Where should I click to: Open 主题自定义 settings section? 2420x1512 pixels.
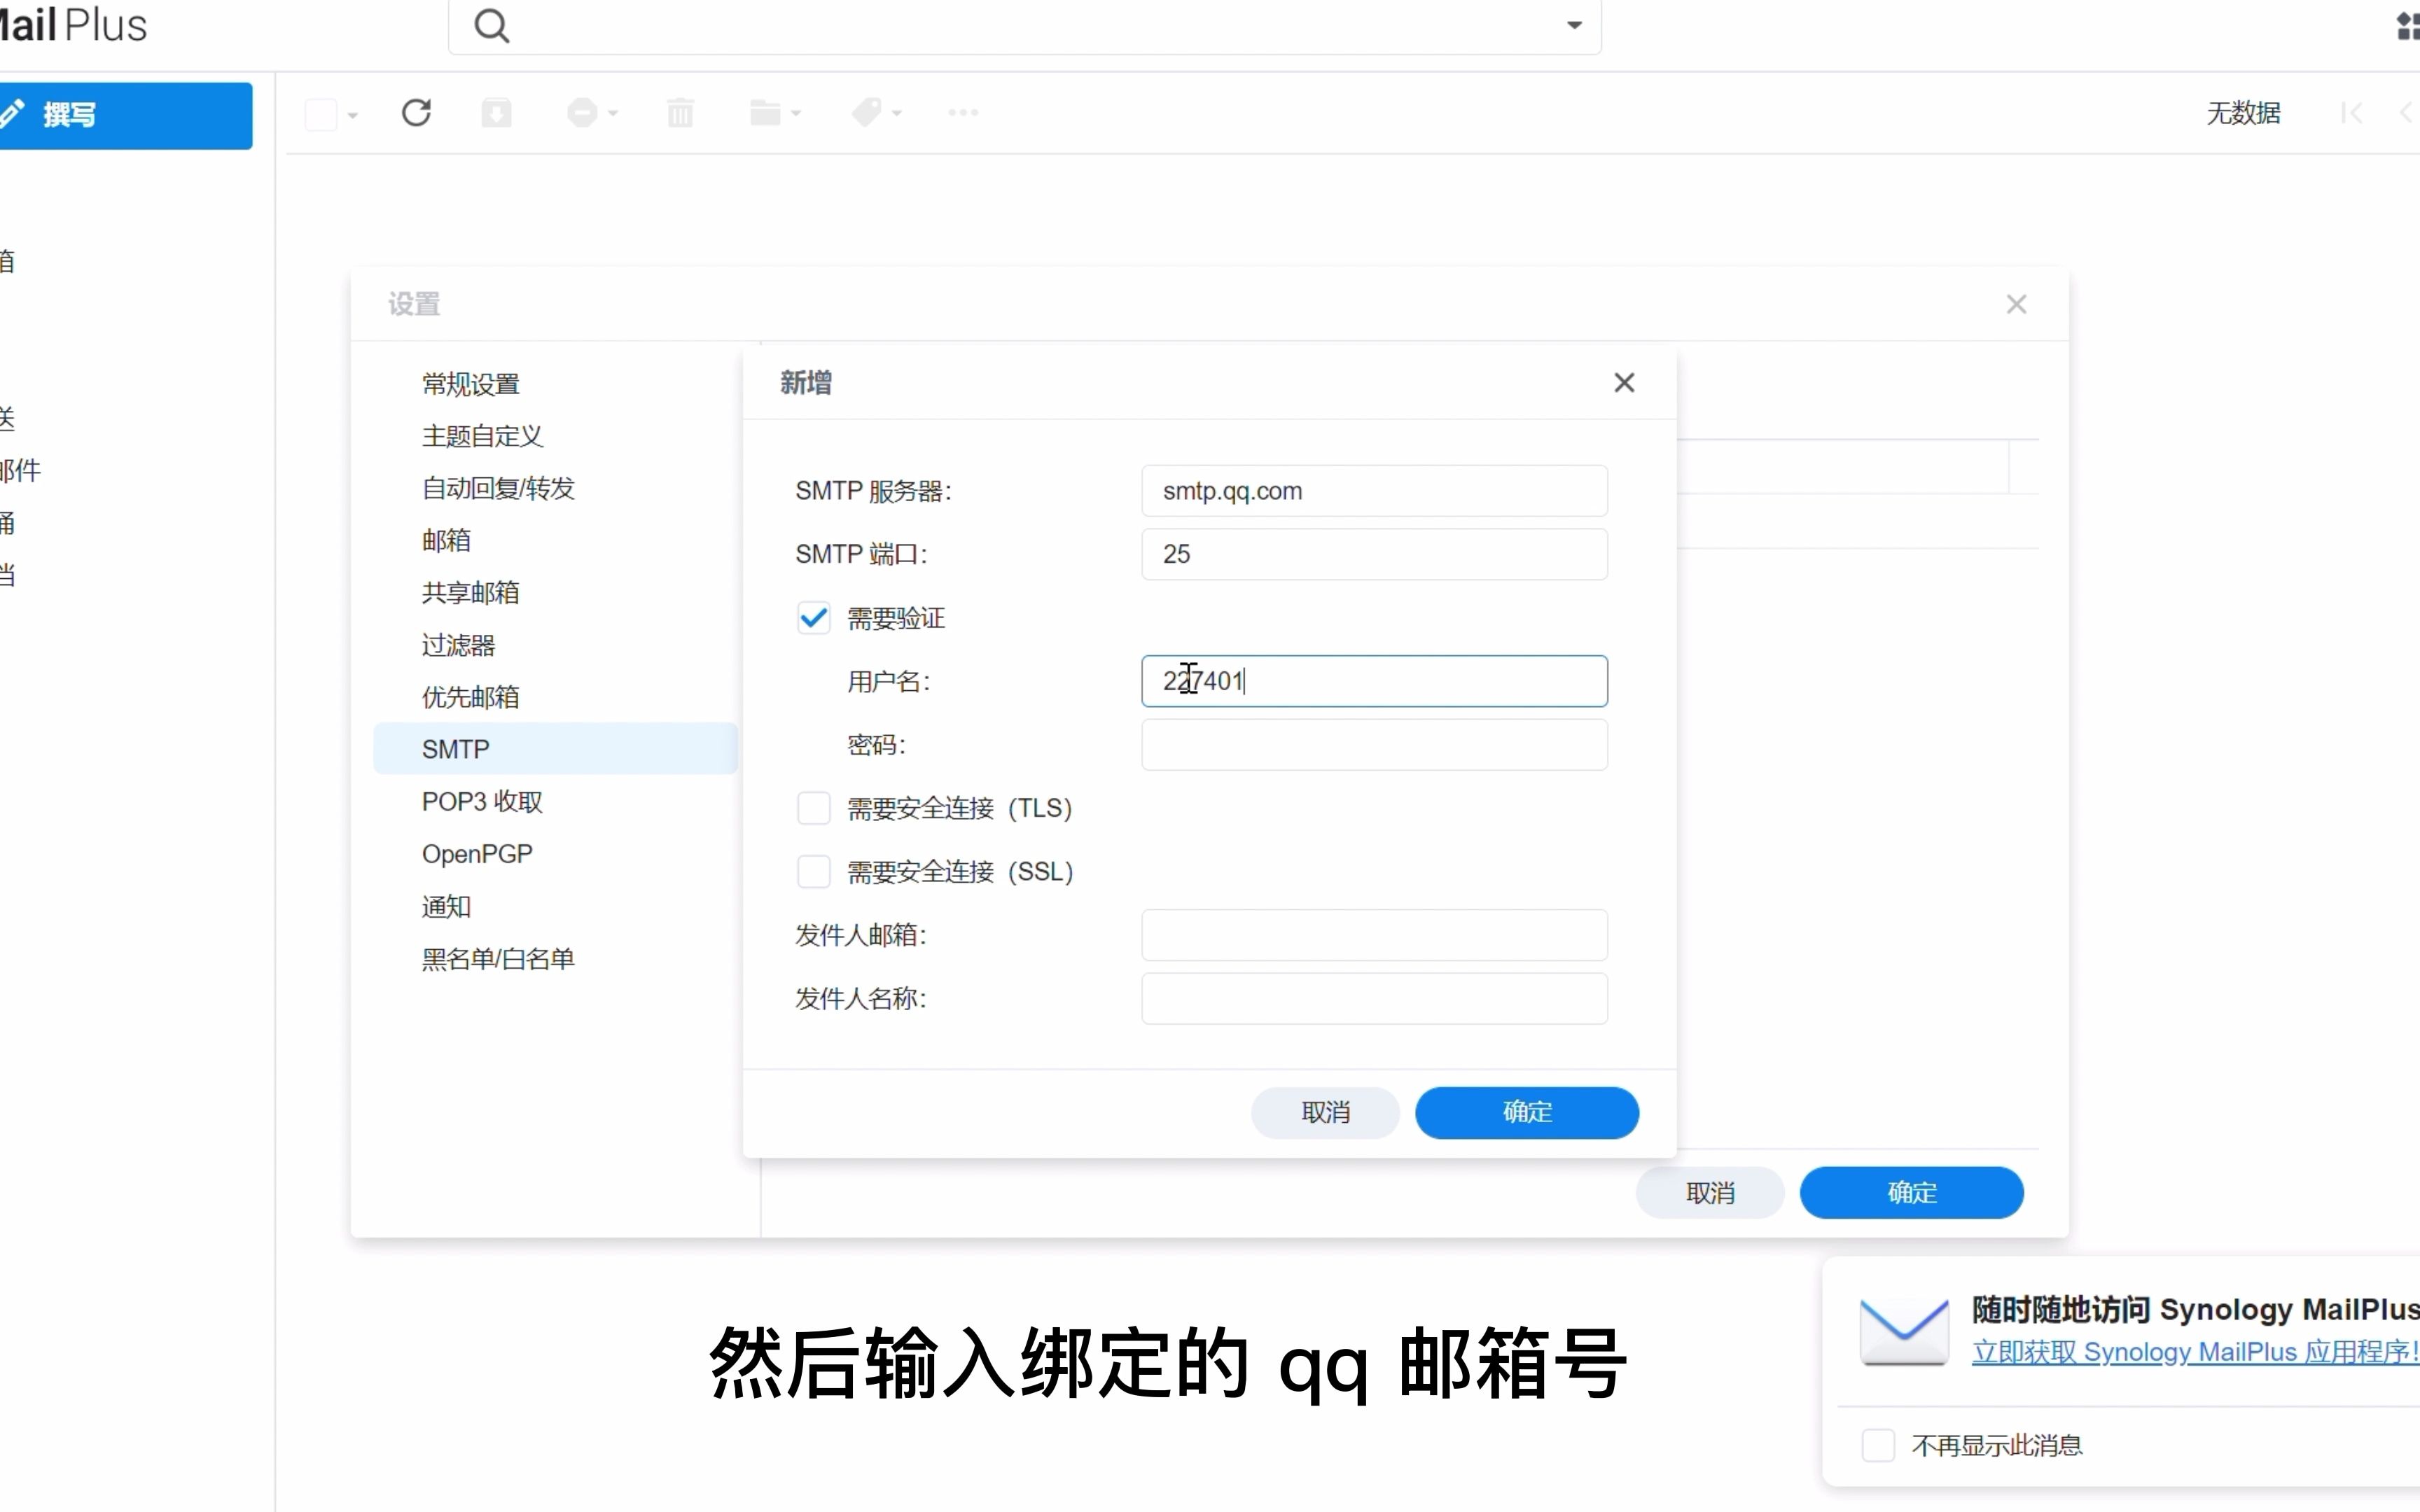pos(482,436)
